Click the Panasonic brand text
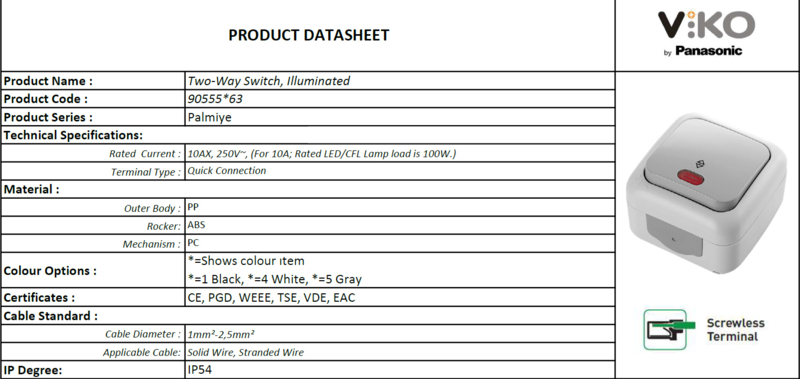800x379 pixels. click(x=709, y=51)
